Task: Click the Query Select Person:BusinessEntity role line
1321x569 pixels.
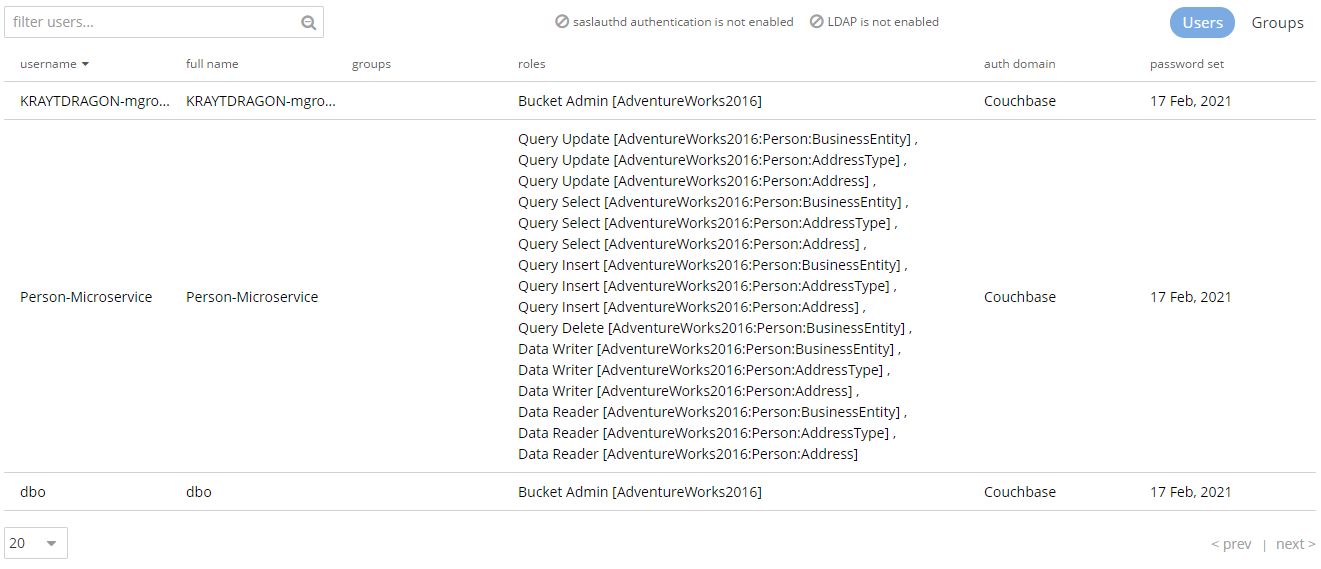Action: point(710,202)
